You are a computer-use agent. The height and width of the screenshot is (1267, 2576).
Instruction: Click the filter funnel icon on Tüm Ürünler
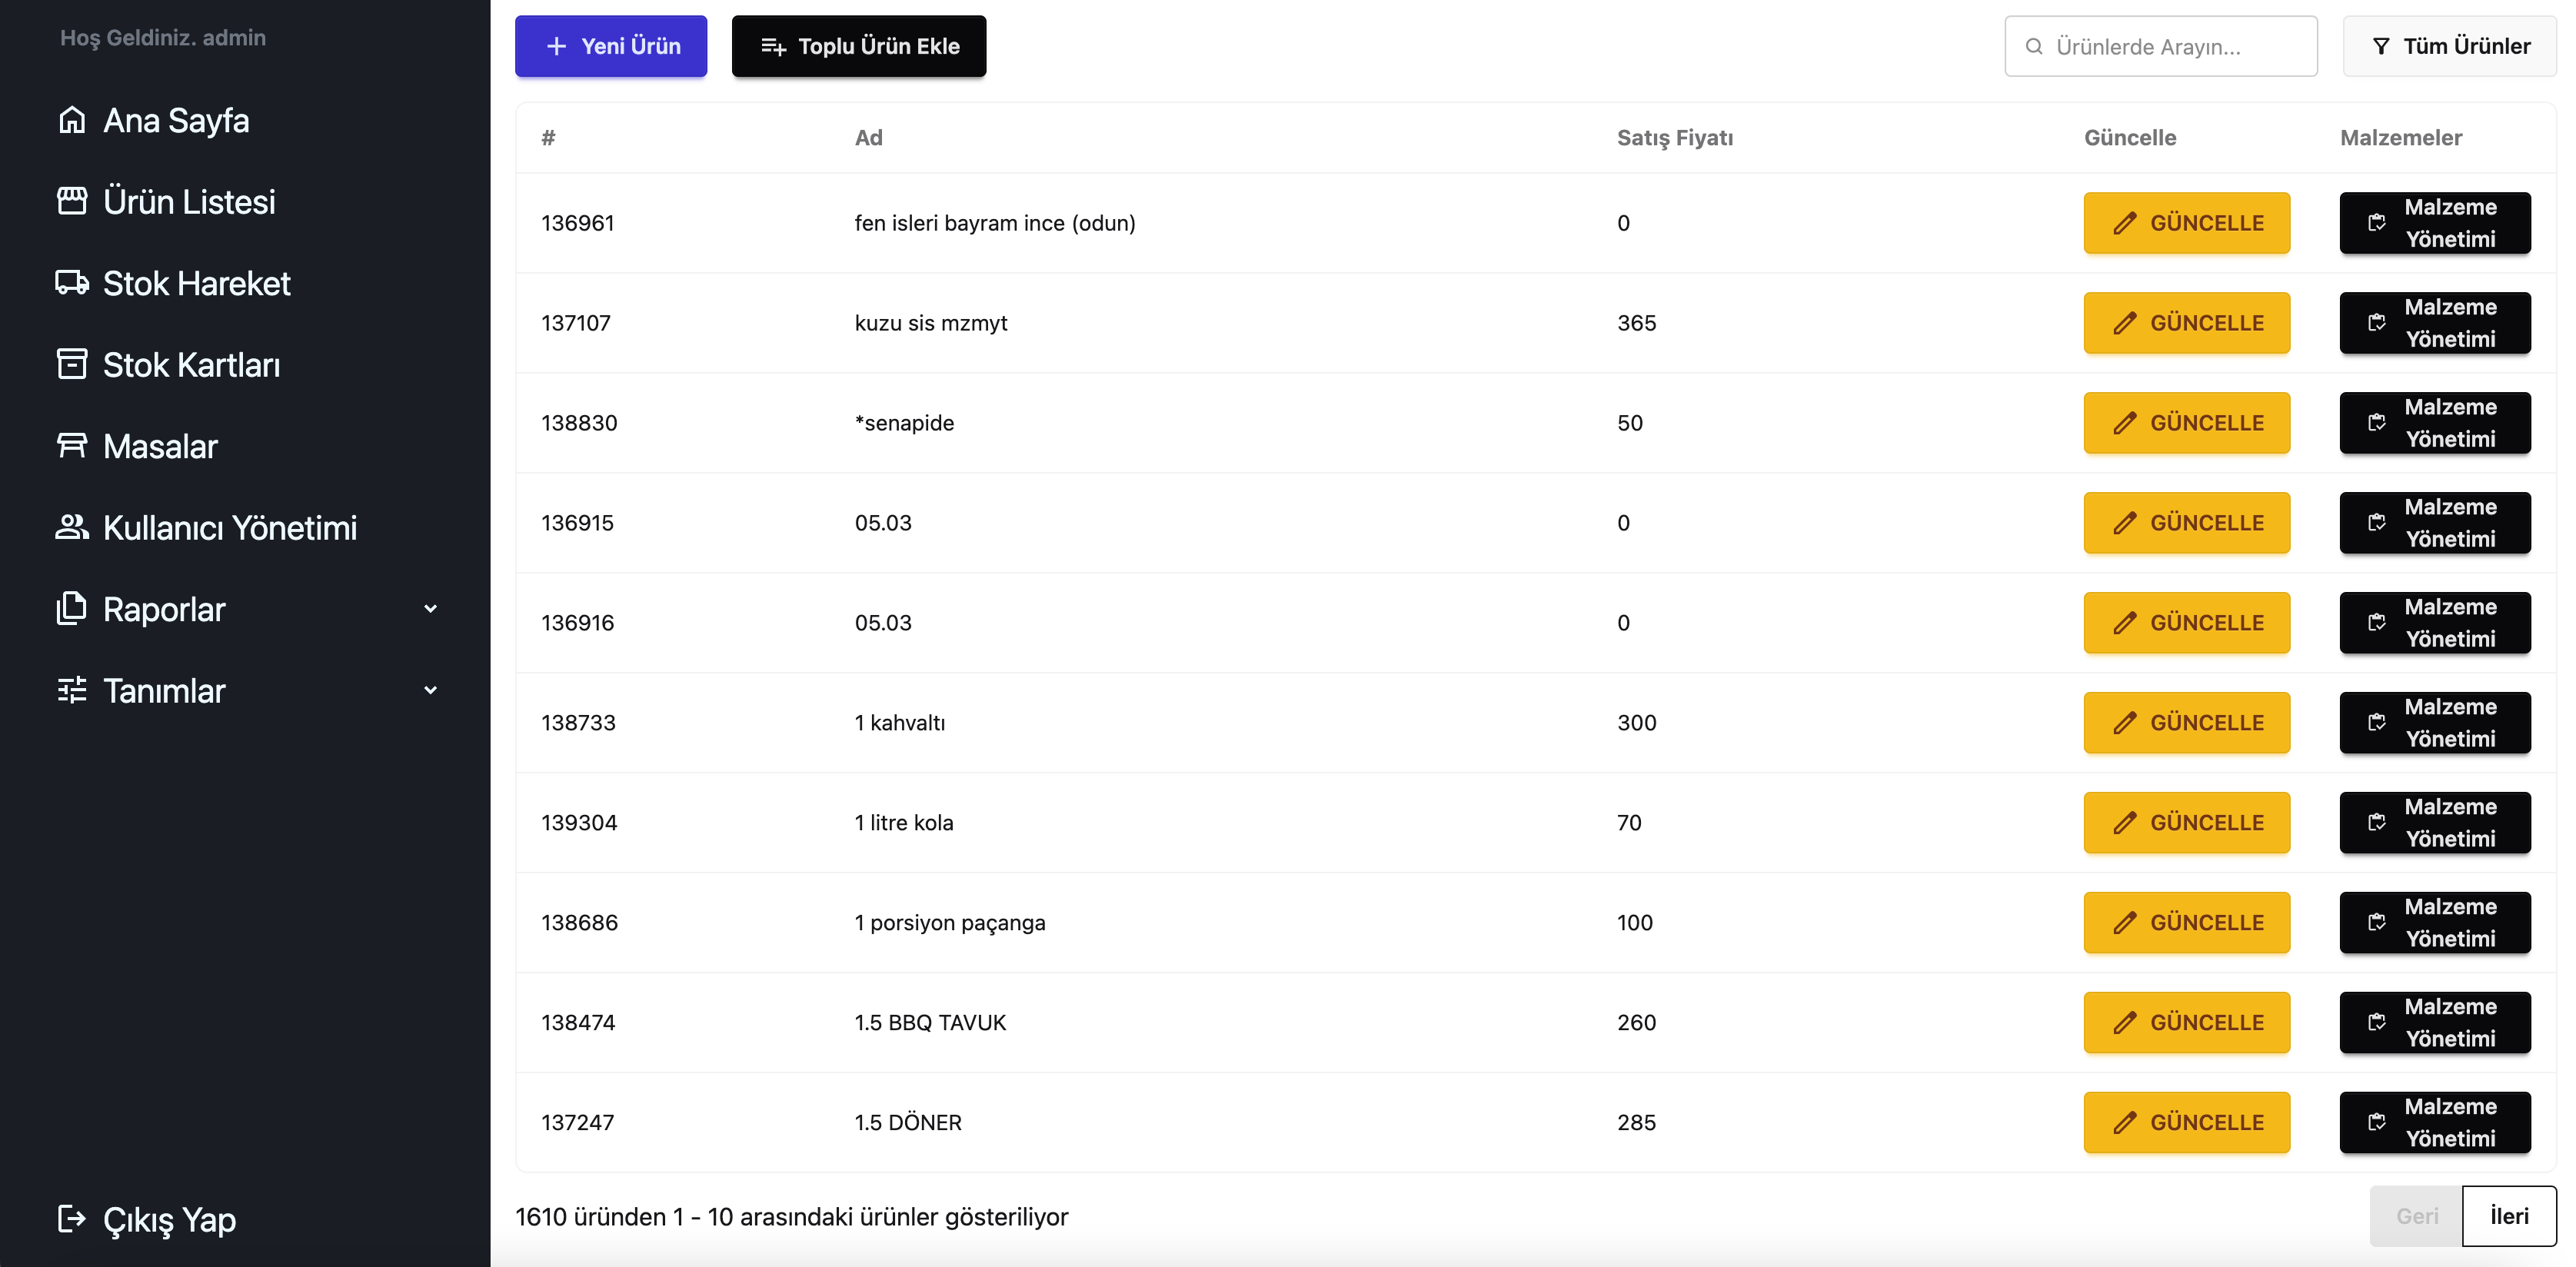tap(2381, 46)
